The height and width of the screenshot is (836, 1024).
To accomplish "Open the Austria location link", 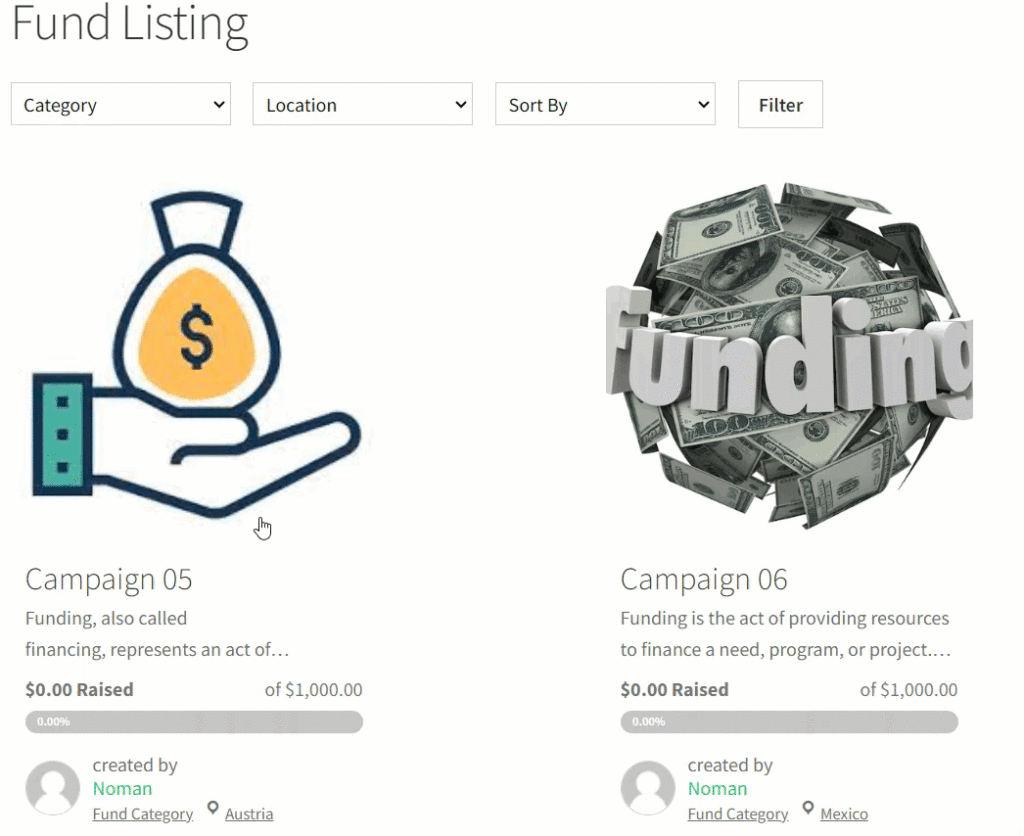I will [x=249, y=814].
